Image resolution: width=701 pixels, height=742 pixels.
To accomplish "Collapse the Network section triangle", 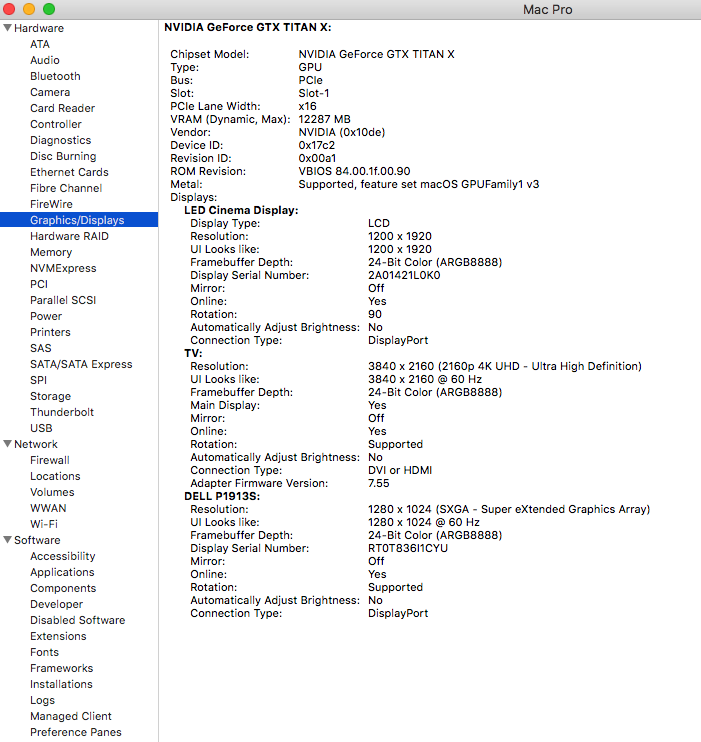I will pos(8,444).
